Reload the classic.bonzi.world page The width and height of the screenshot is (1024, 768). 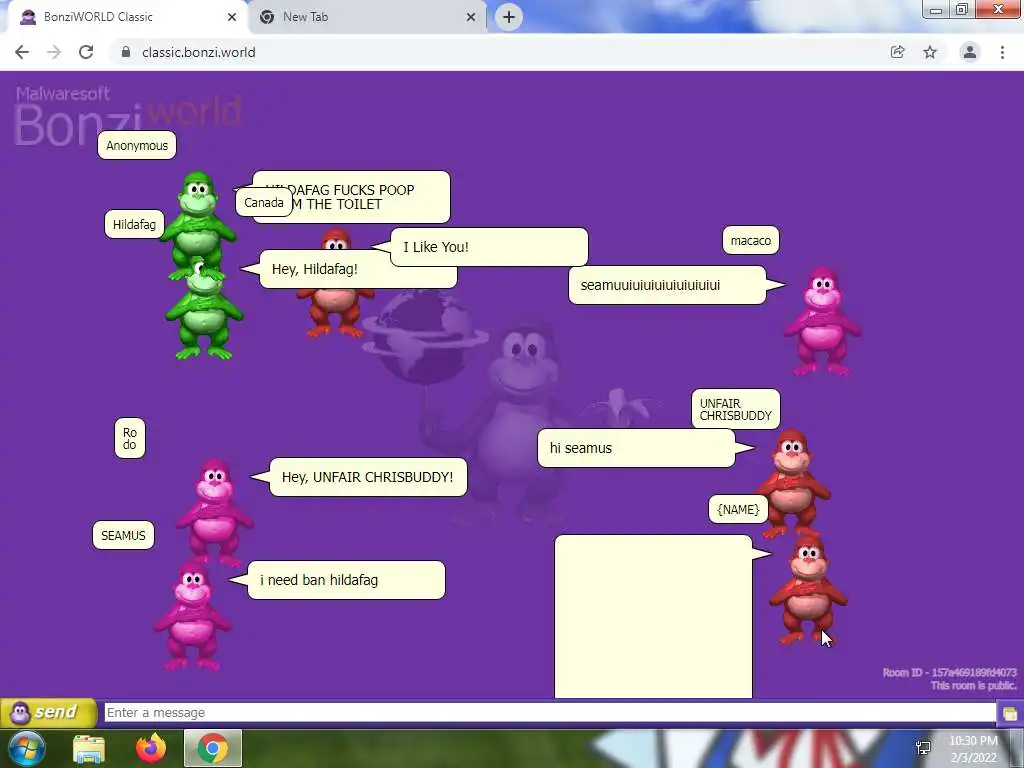[86, 52]
